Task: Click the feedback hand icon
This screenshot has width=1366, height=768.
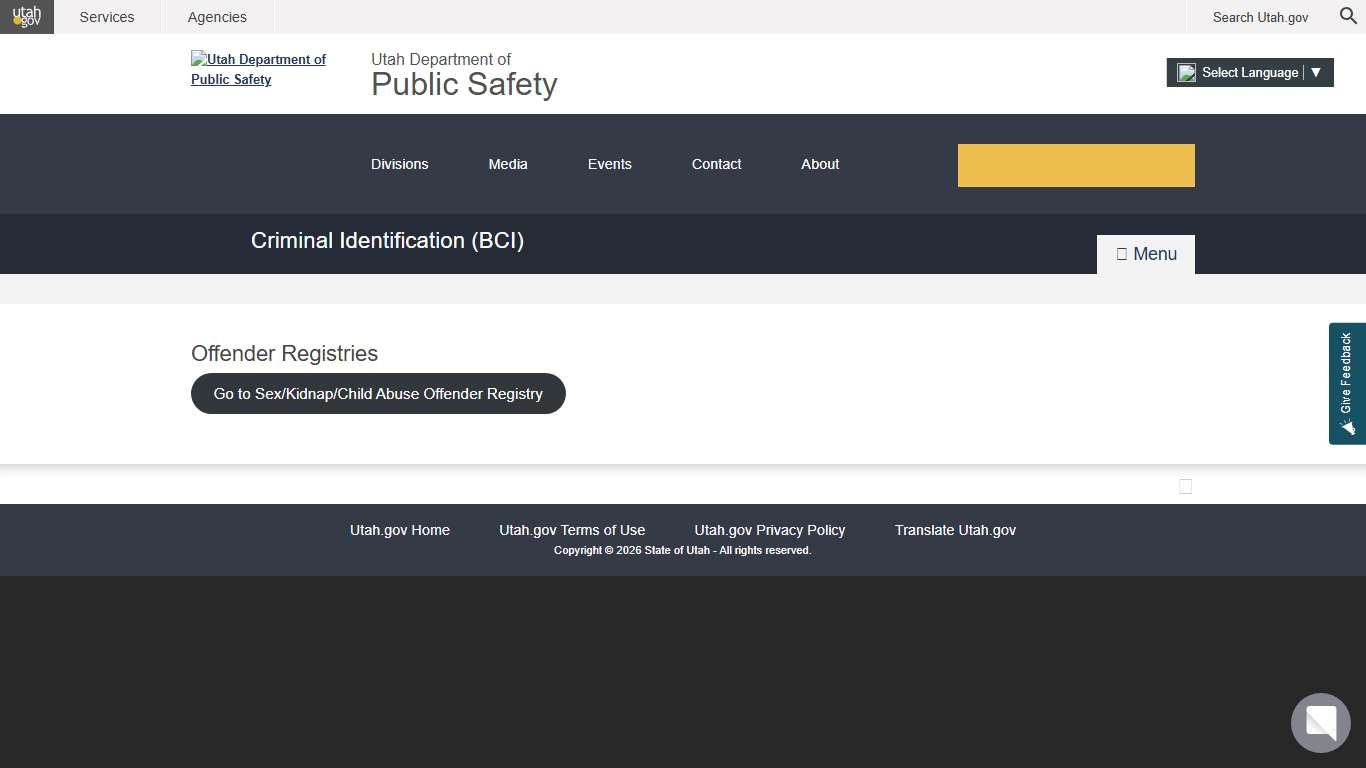Action: (1347, 428)
